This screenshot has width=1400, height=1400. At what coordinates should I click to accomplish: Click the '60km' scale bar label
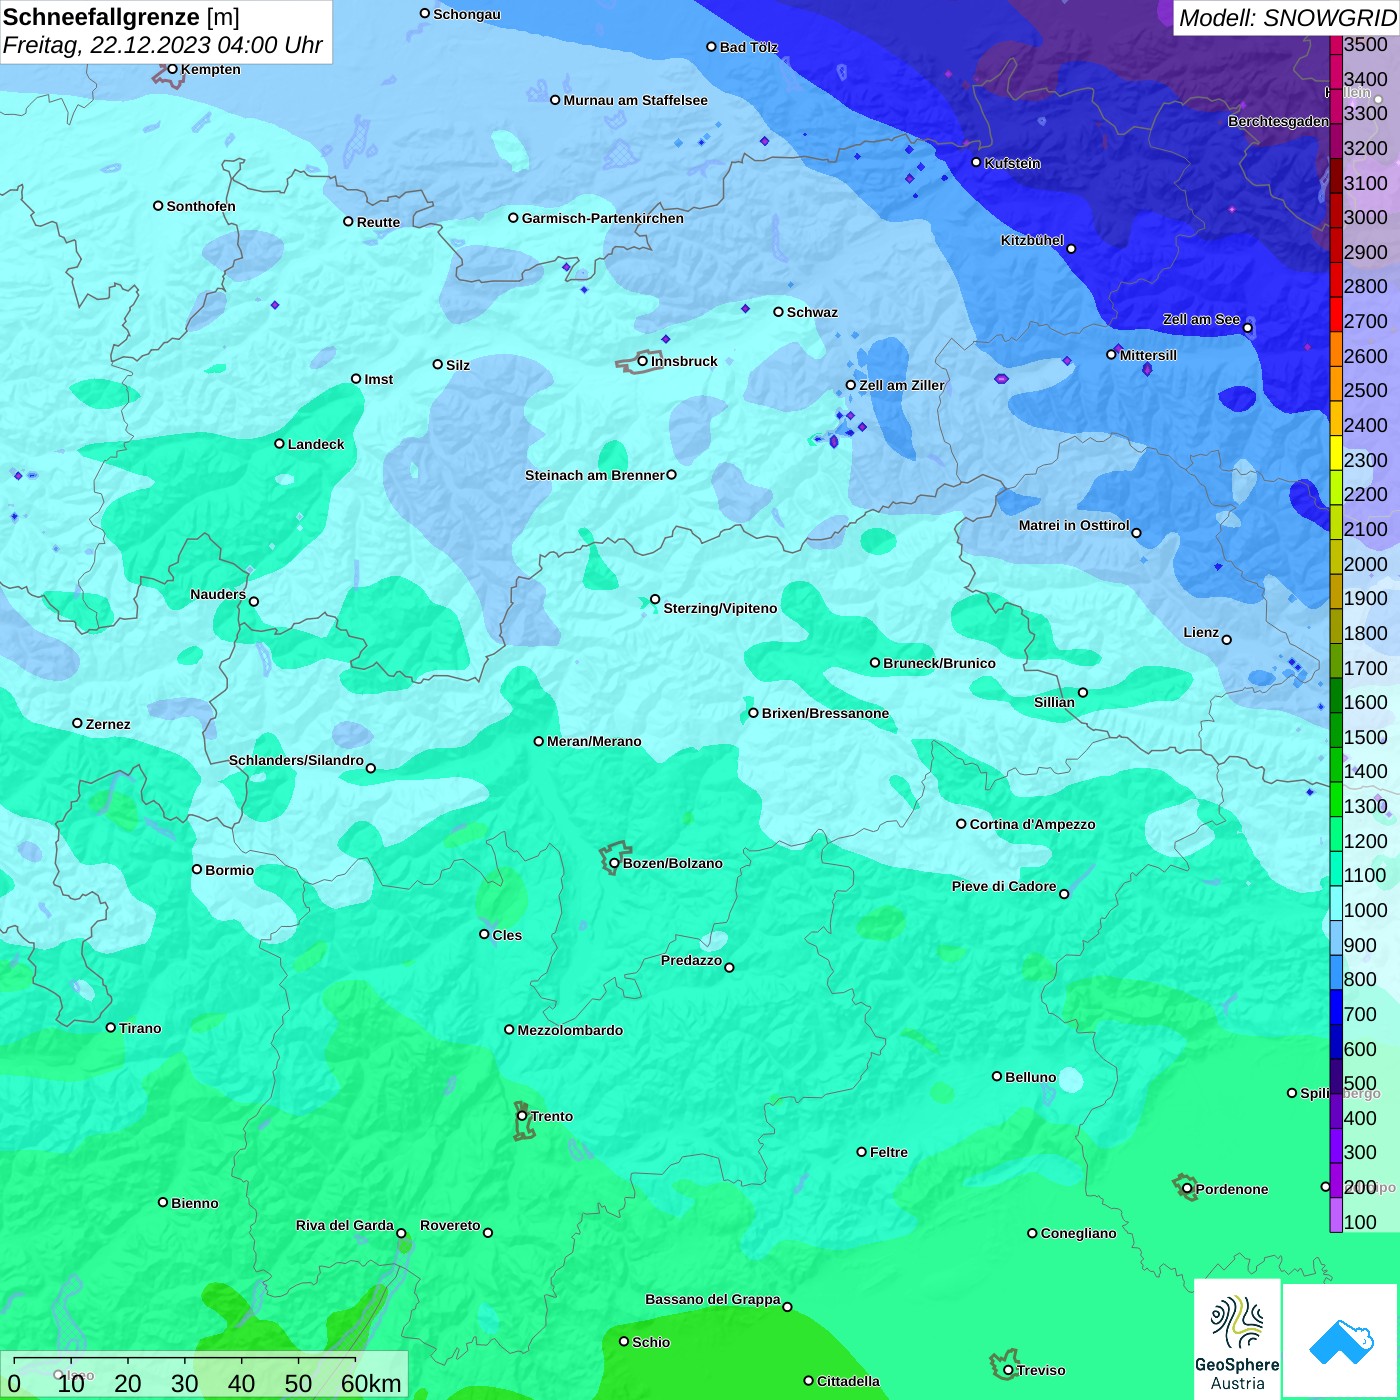point(371,1383)
